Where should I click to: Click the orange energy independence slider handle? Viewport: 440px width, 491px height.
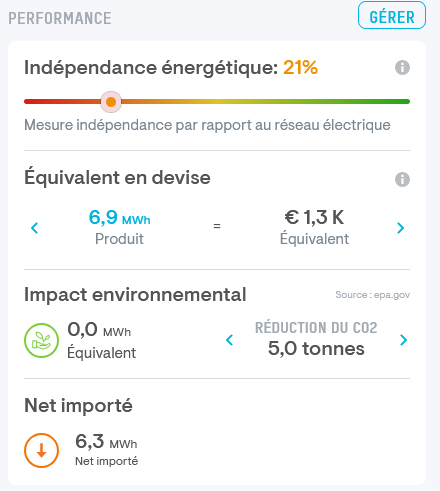tap(111, 102)
